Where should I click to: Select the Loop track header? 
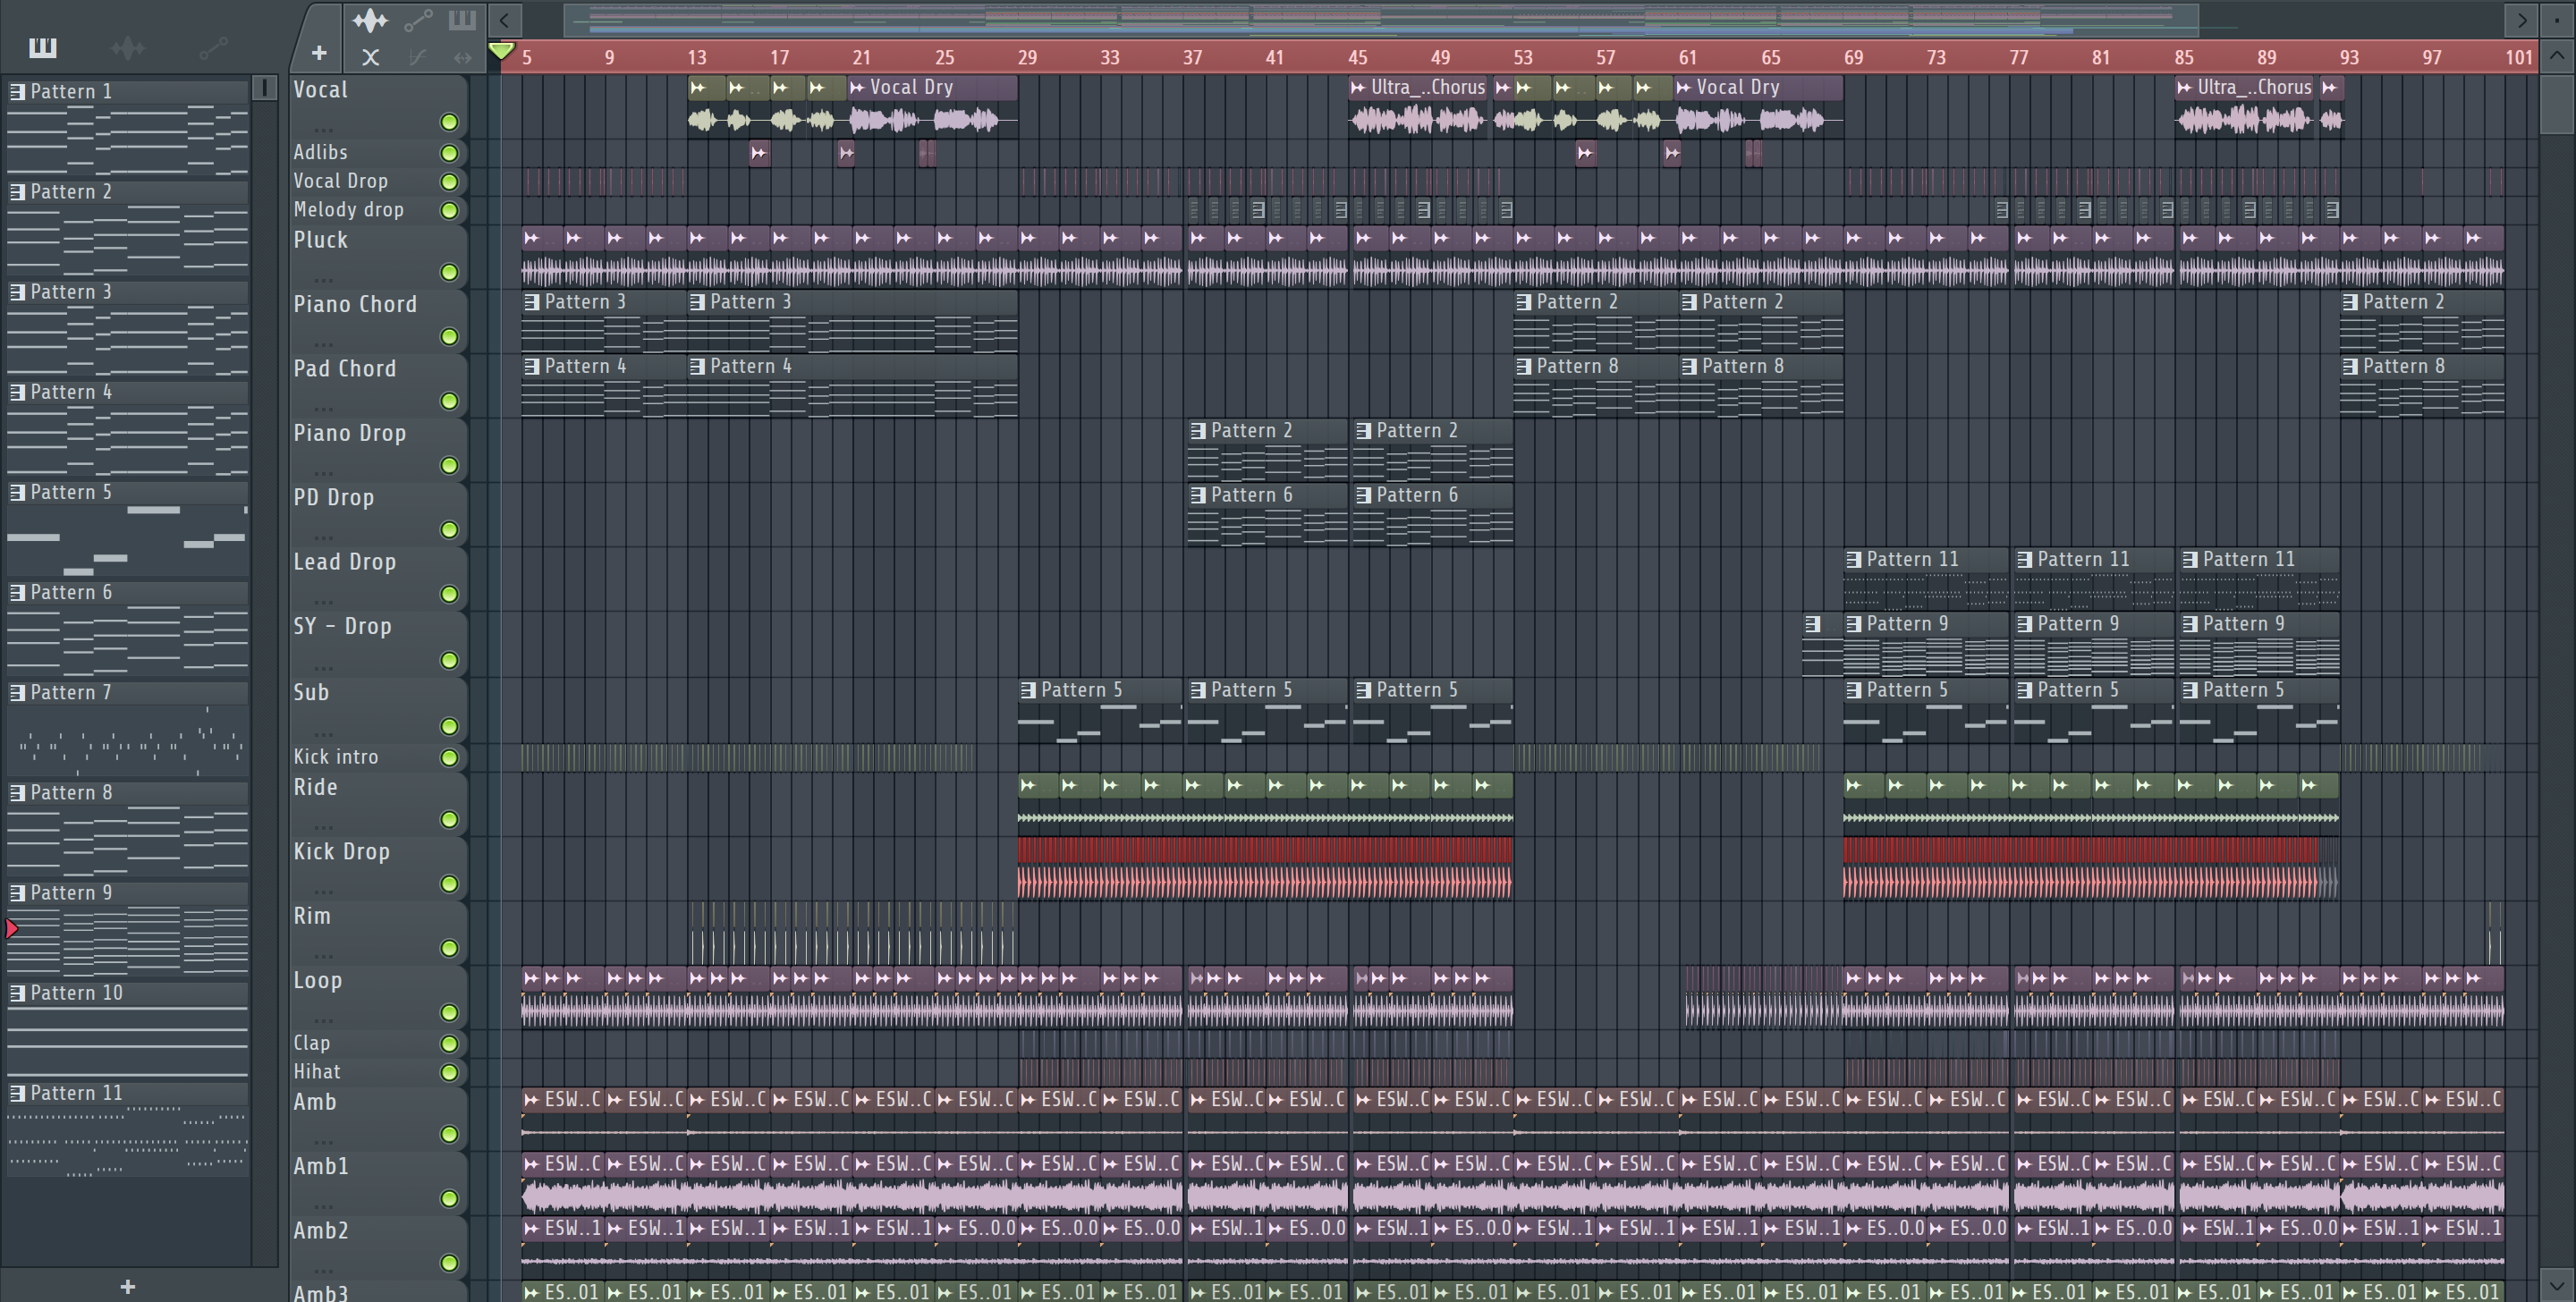(378, 996)
